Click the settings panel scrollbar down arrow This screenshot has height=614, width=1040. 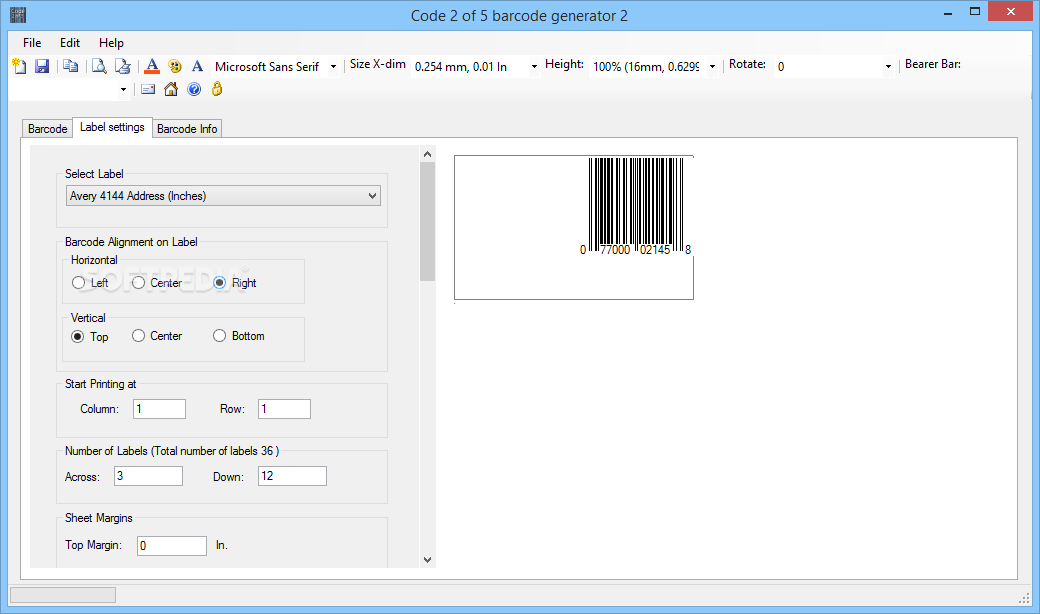(427, 560)
